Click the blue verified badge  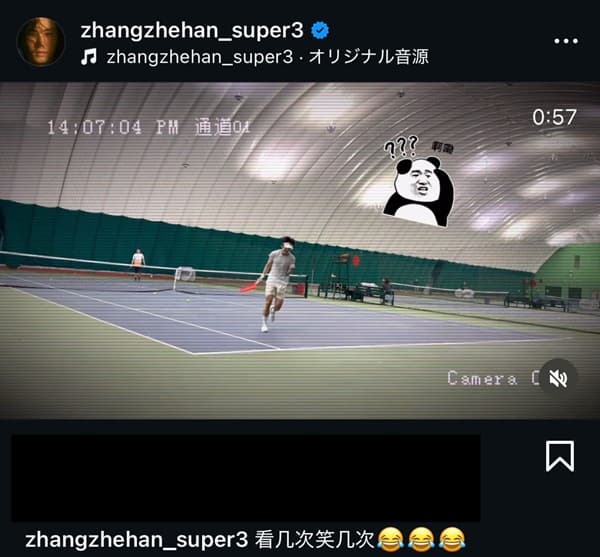(320, 31)
